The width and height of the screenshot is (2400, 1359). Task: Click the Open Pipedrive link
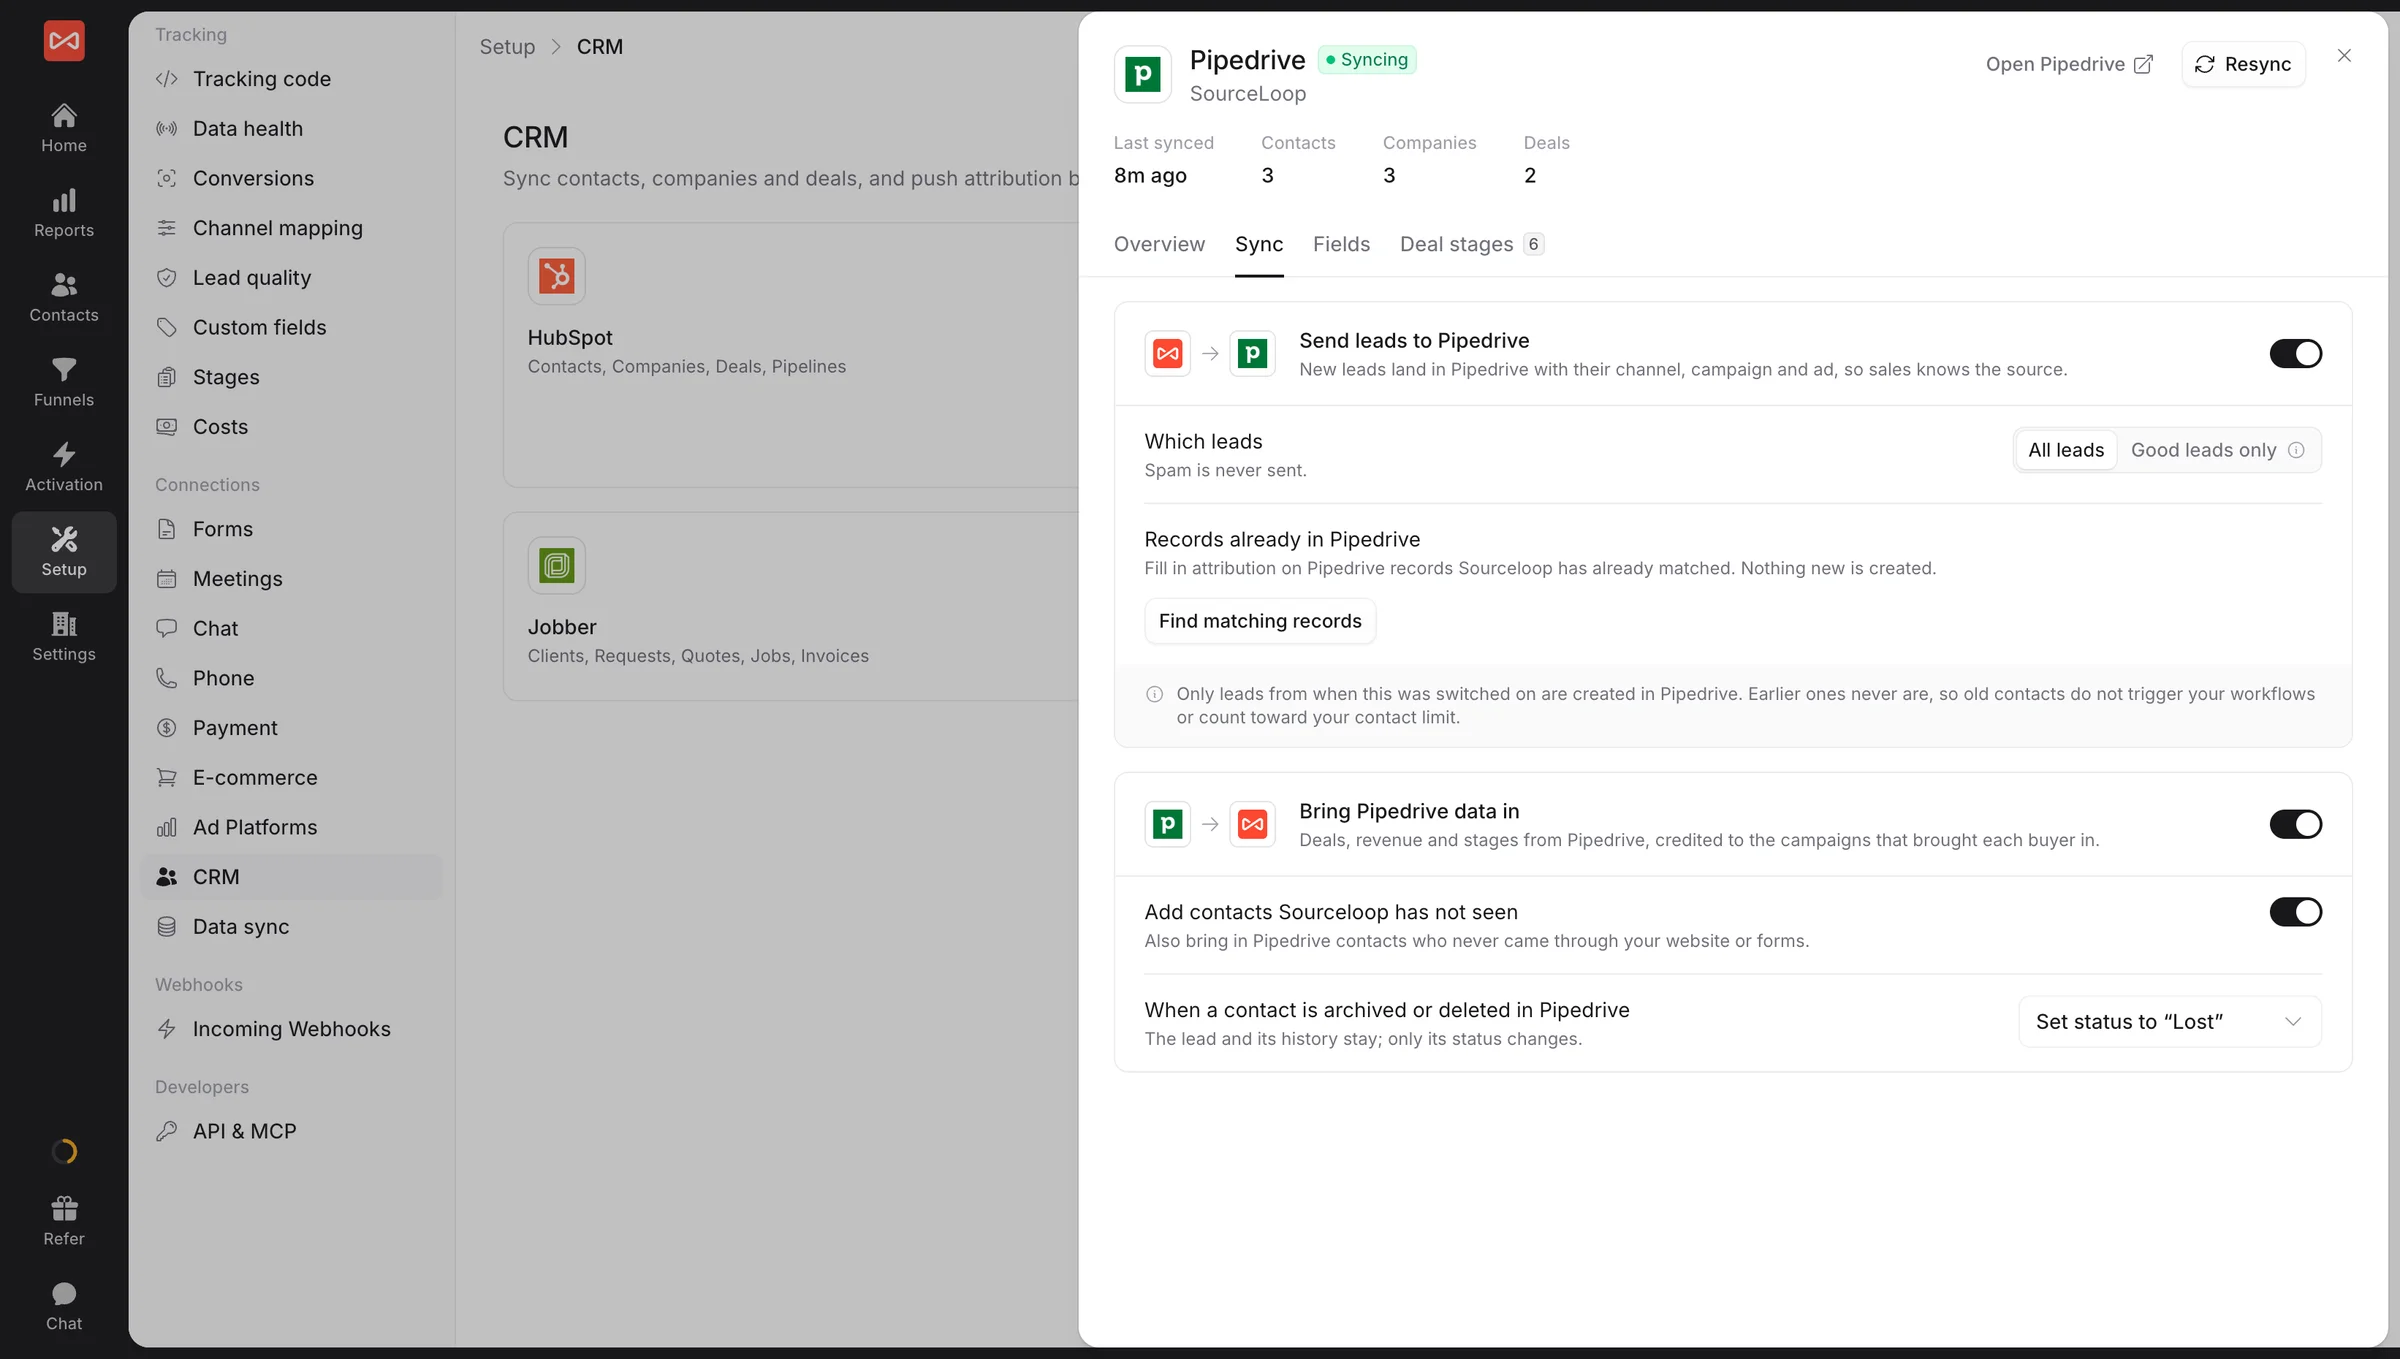coord(2069,64)
